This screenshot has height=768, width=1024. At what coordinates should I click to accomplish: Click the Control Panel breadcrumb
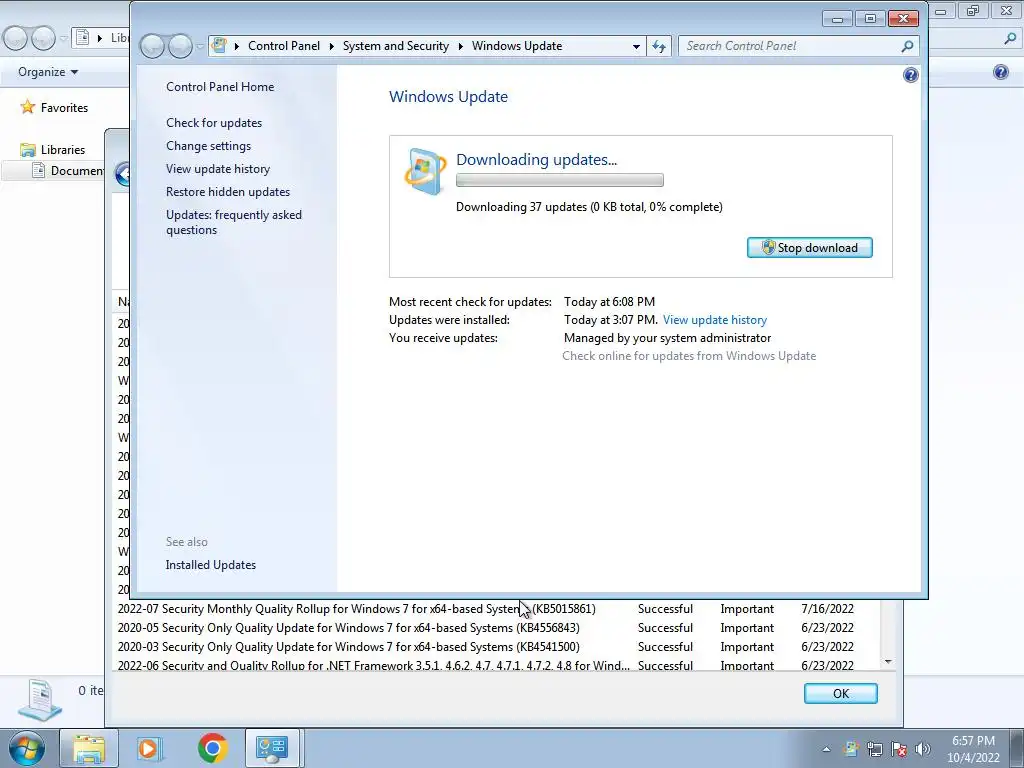[284, 46]
